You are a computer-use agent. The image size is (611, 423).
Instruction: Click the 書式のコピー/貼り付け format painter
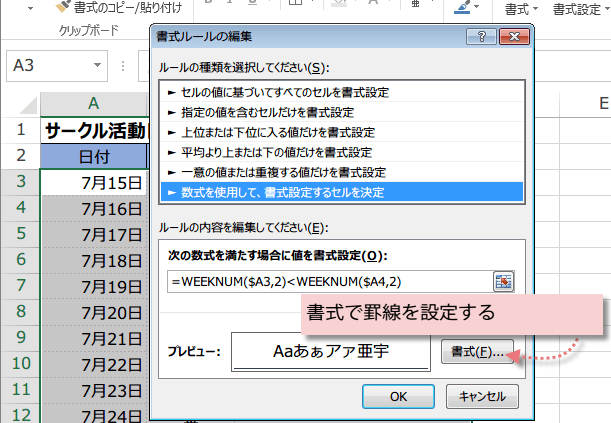coord(118,7)
